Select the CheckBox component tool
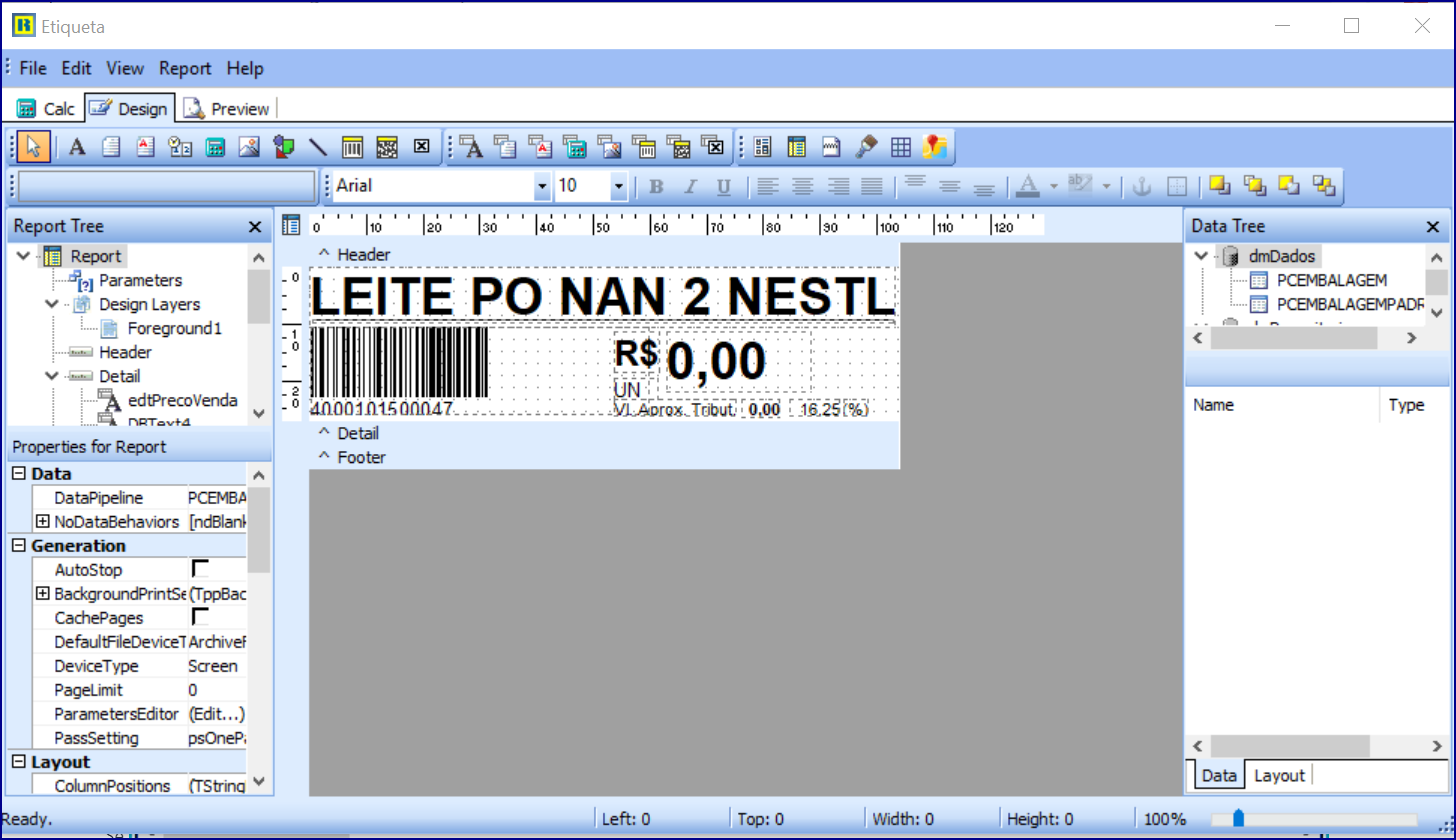This screenshot has width=1456, height=840. [421, 147]
